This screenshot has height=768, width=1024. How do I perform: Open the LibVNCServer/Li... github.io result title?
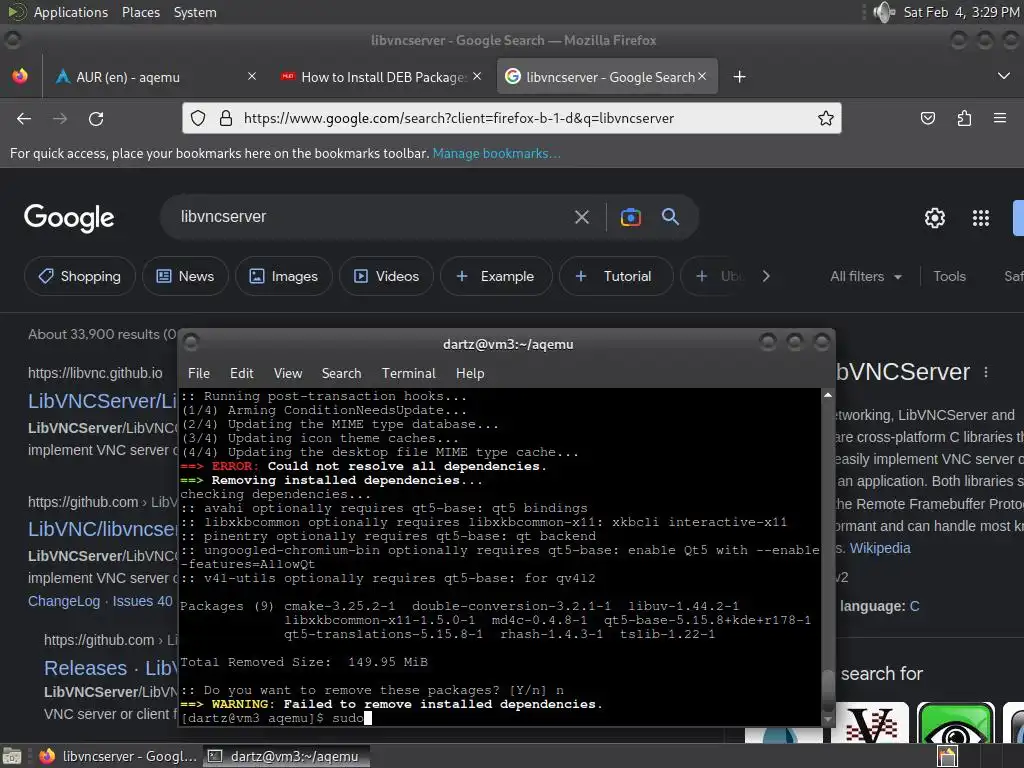coord(103,400)
